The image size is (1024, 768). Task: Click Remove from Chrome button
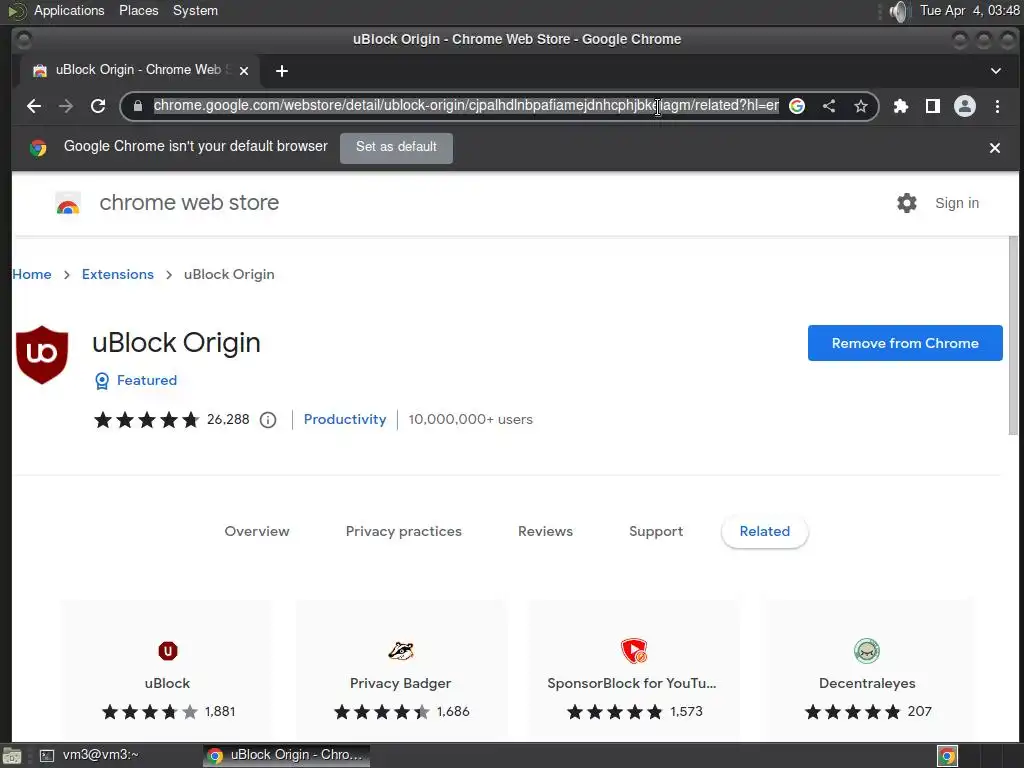click(x=904, y=343)
